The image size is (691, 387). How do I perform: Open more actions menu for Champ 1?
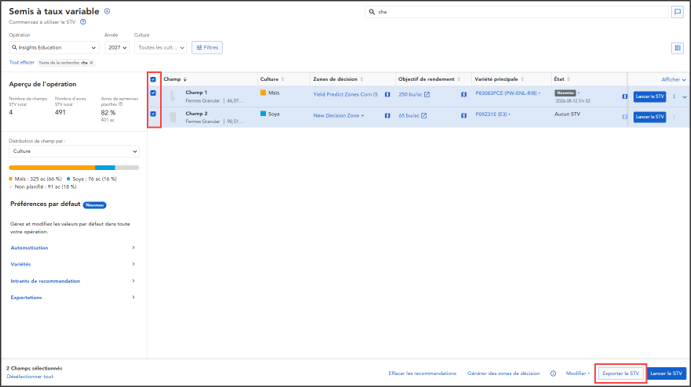pyautogui.click(x=674, y=97)
